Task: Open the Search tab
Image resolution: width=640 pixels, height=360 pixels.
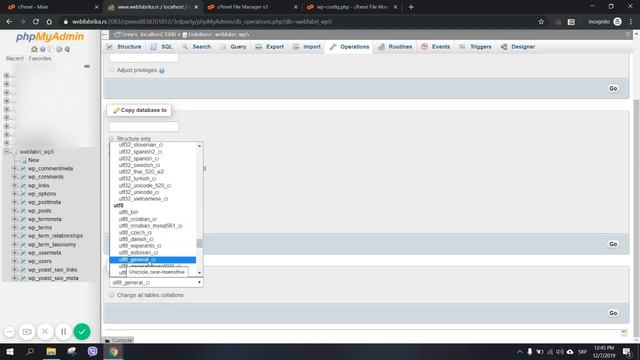Action: pyautogui.click(x=197, y=47)
